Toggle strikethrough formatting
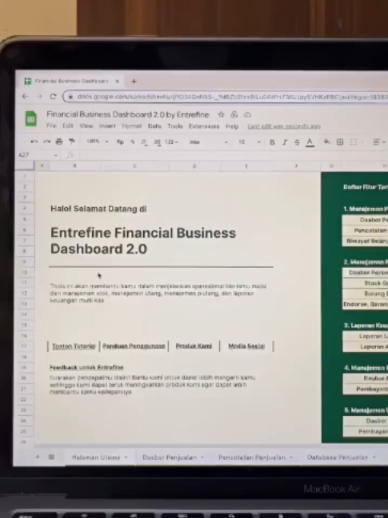The image size is (388, 518). (x=297, y=142)
